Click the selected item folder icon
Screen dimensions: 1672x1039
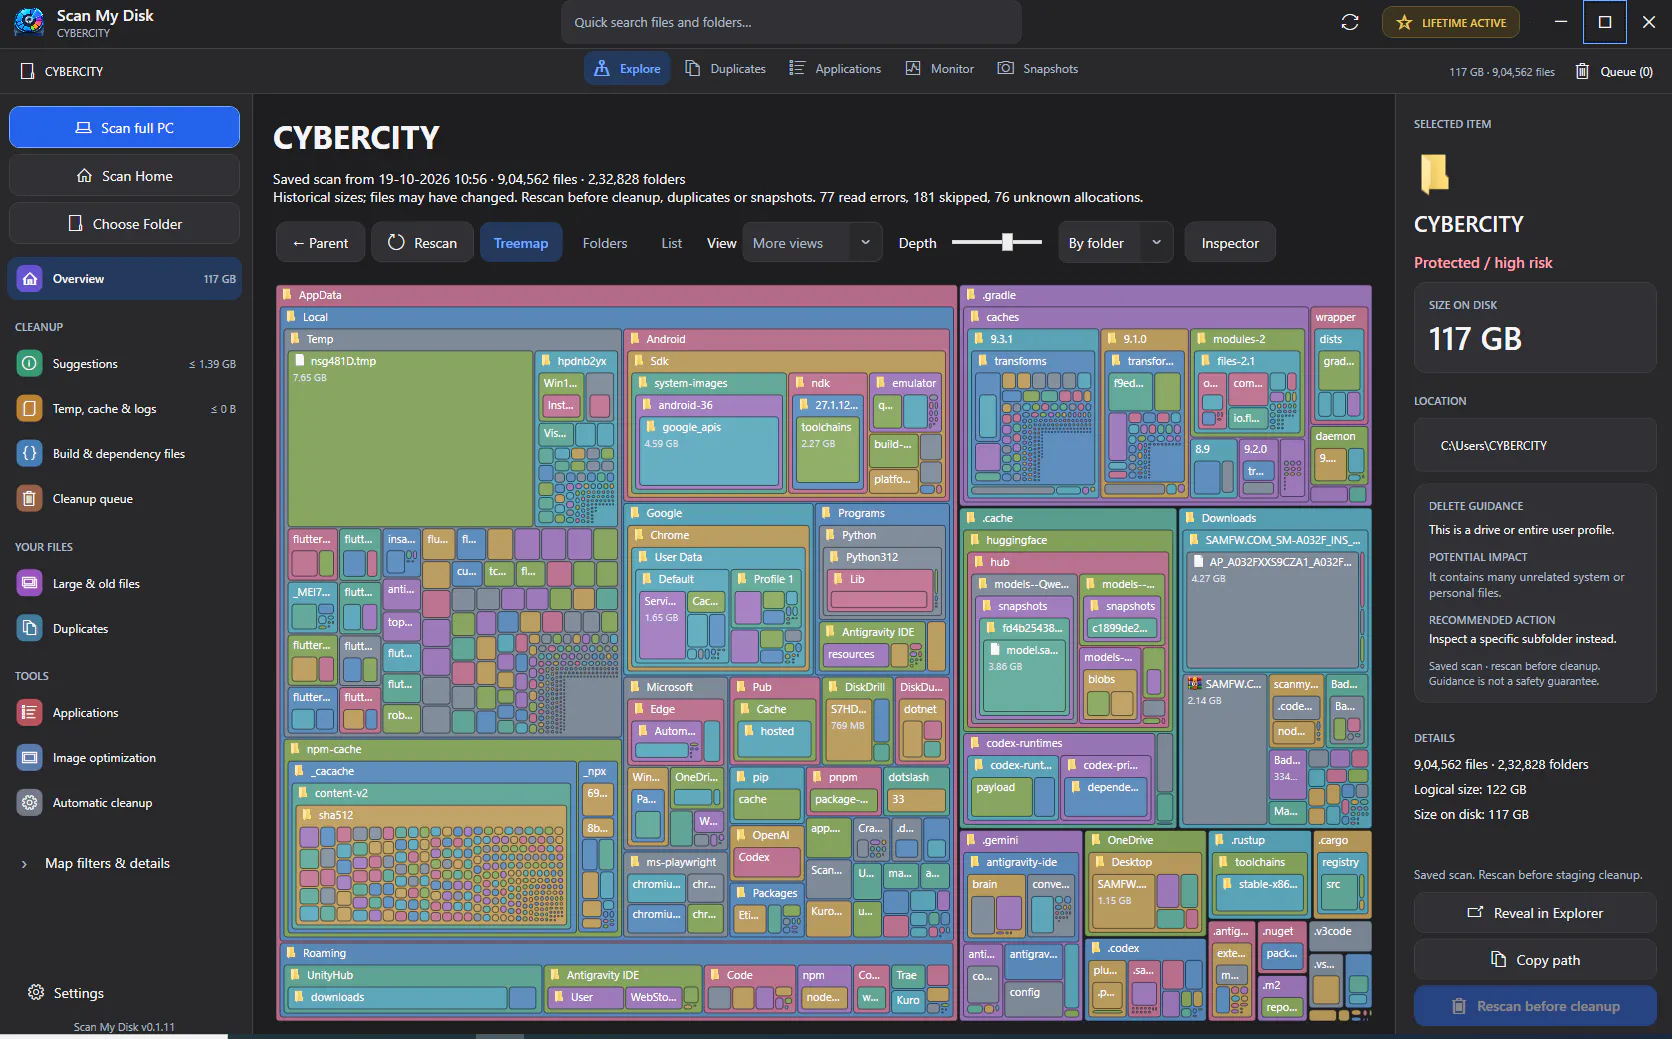(1434, 173)
